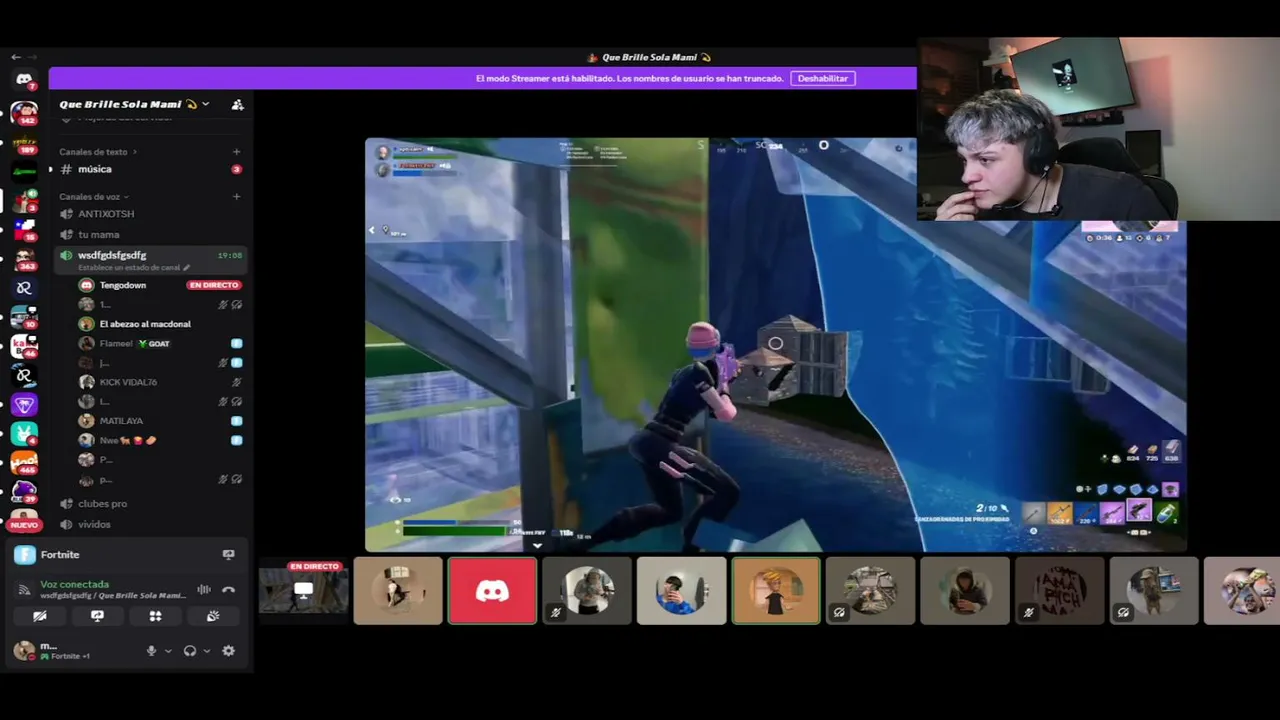This screenshot has height=720, width=1280.
Task: Select the green-outlined cartoon avatar tile
Action: (x=776, y=591)
